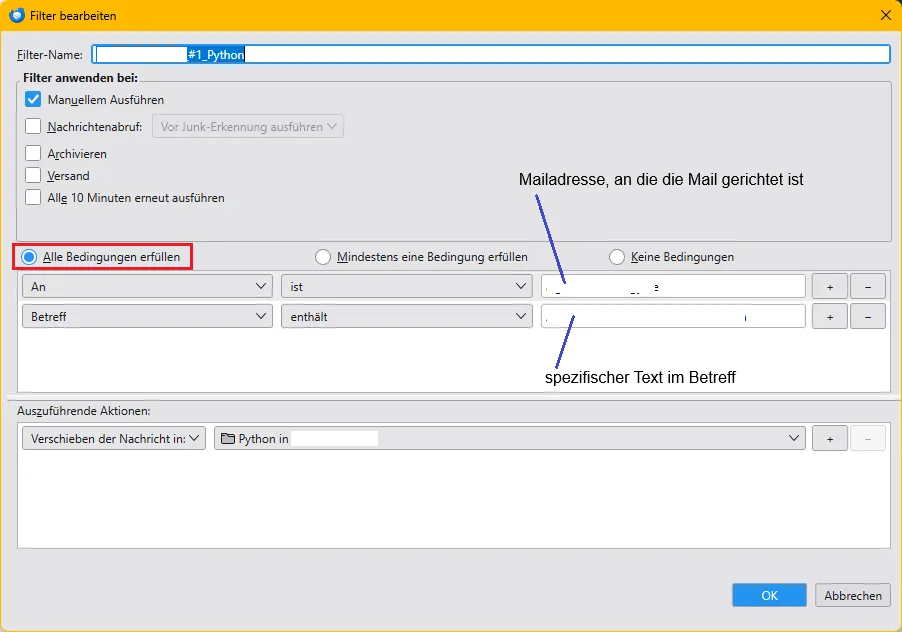The image size is (902, 632).
Task: Uncheck Manuellem Ausführen checkbox
Action: pyautogui.click(x=33, y=99)
